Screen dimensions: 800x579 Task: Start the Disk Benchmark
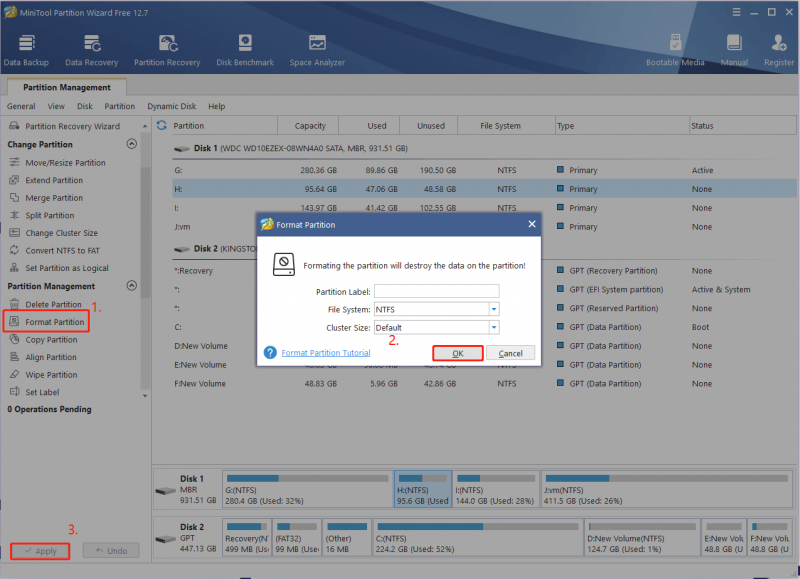[245, 50]
